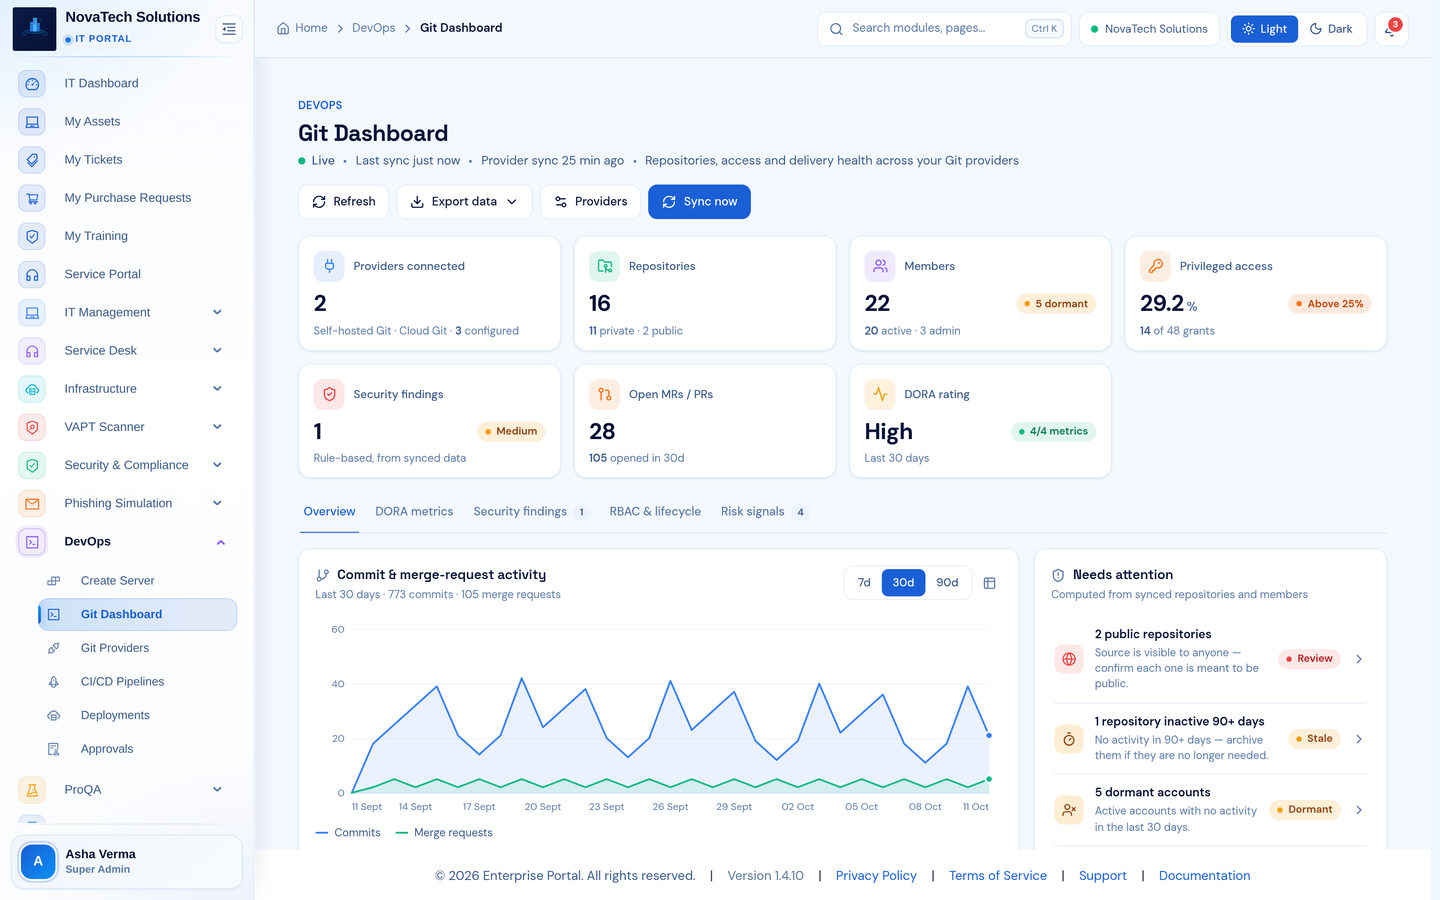Click the Sync now button
The image size is (1440, 900).
pos(699,202)
